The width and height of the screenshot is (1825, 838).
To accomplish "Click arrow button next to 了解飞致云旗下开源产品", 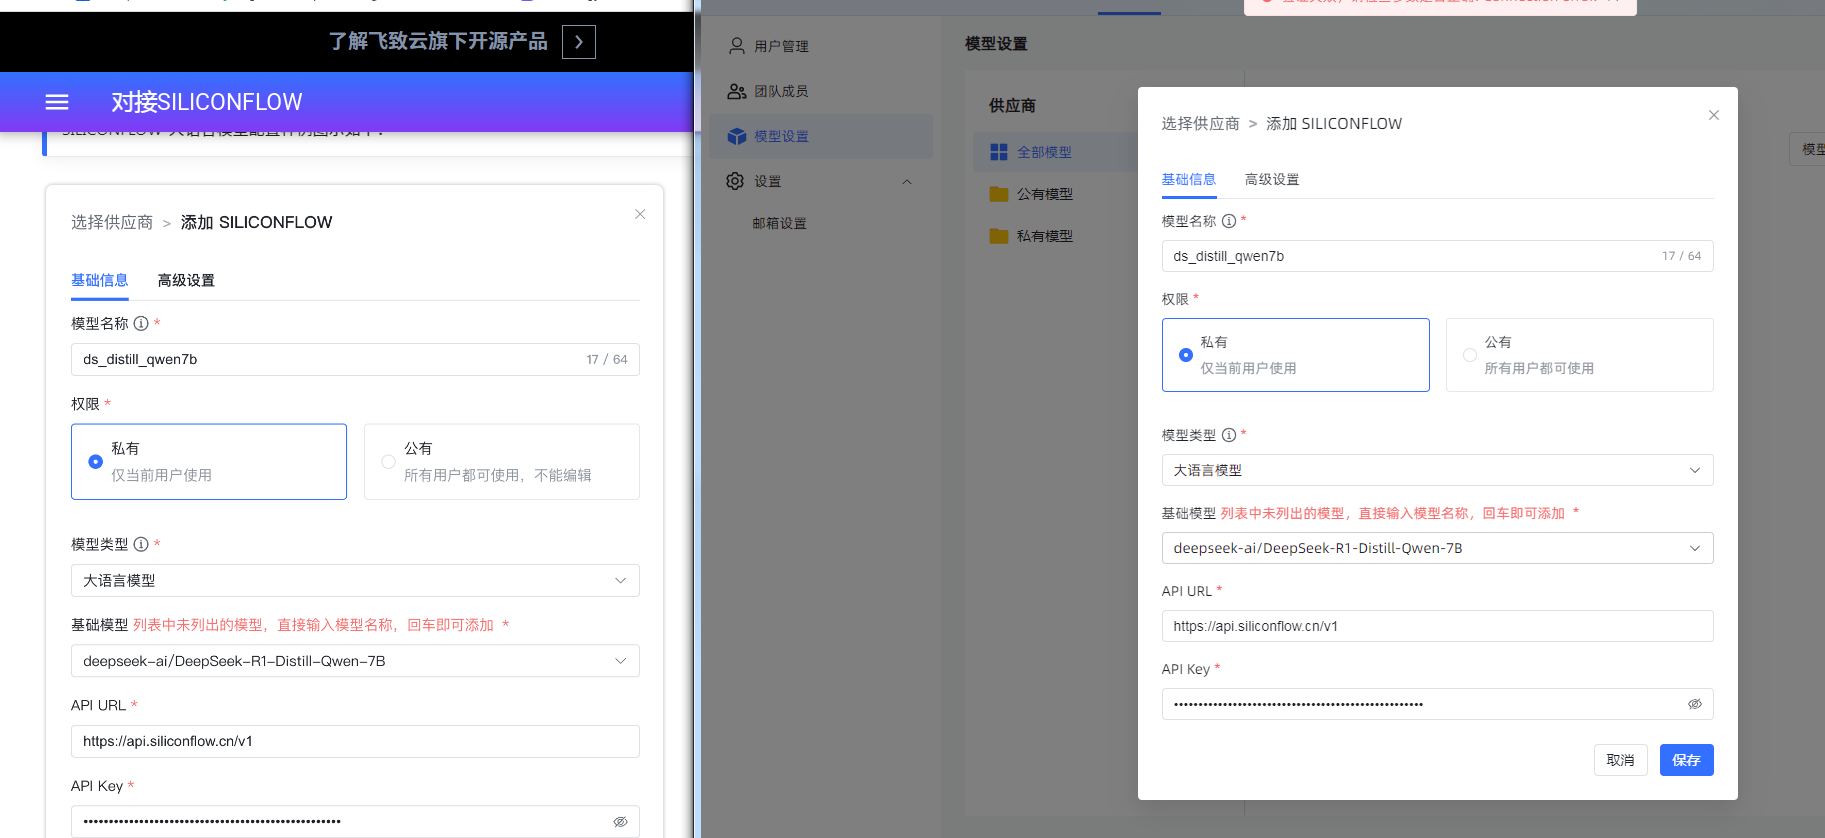I will tap(579, 42).
